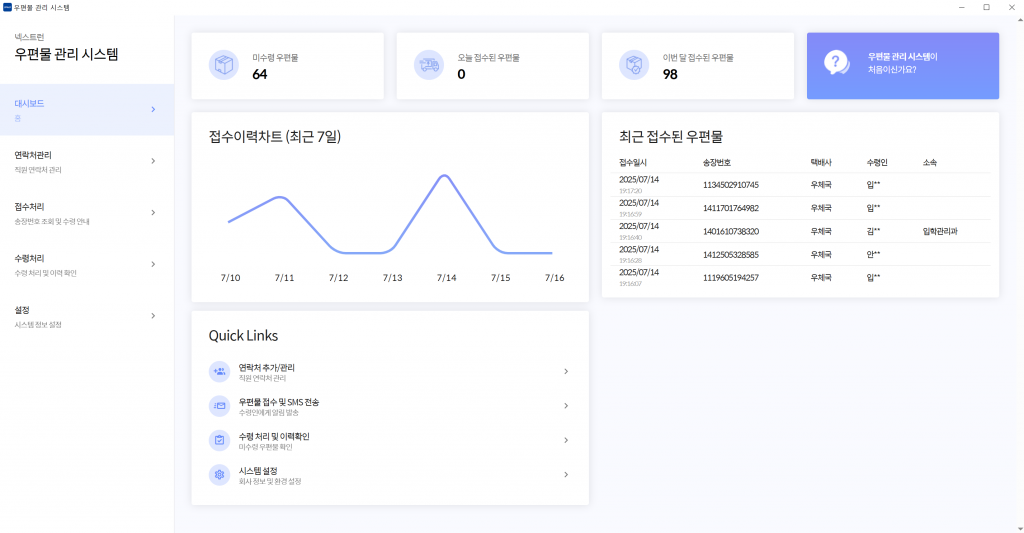Click the 우편물 접수 및 SMS 전송 envelope icon

click(219, 406)
